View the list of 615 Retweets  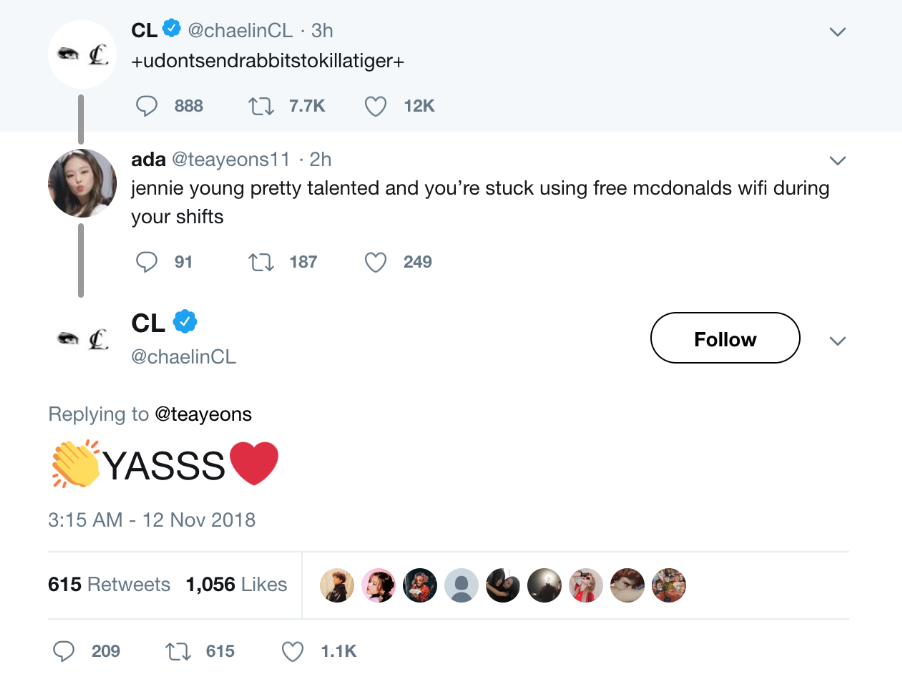coord(109,585)
